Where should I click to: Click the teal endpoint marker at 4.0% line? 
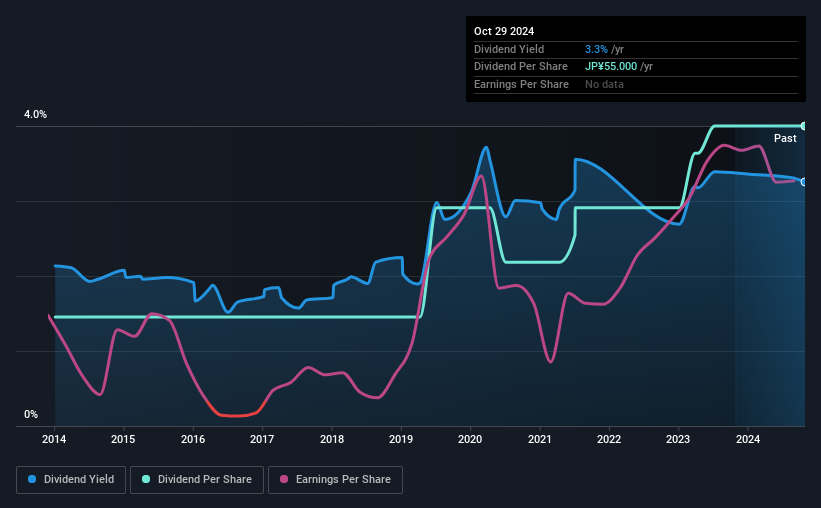pyautogui.click(x=804, y=126)
